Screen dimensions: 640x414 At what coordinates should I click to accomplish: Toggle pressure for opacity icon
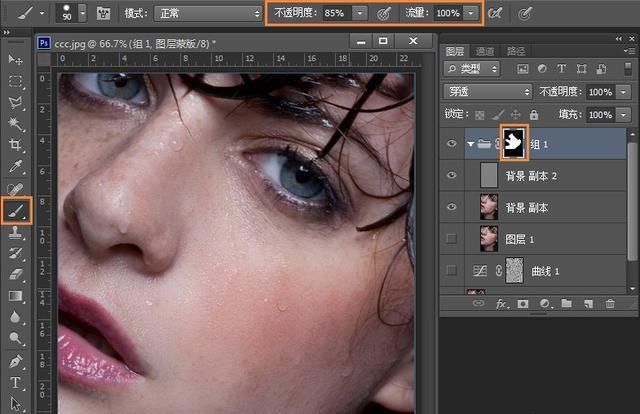pos(384,14)
